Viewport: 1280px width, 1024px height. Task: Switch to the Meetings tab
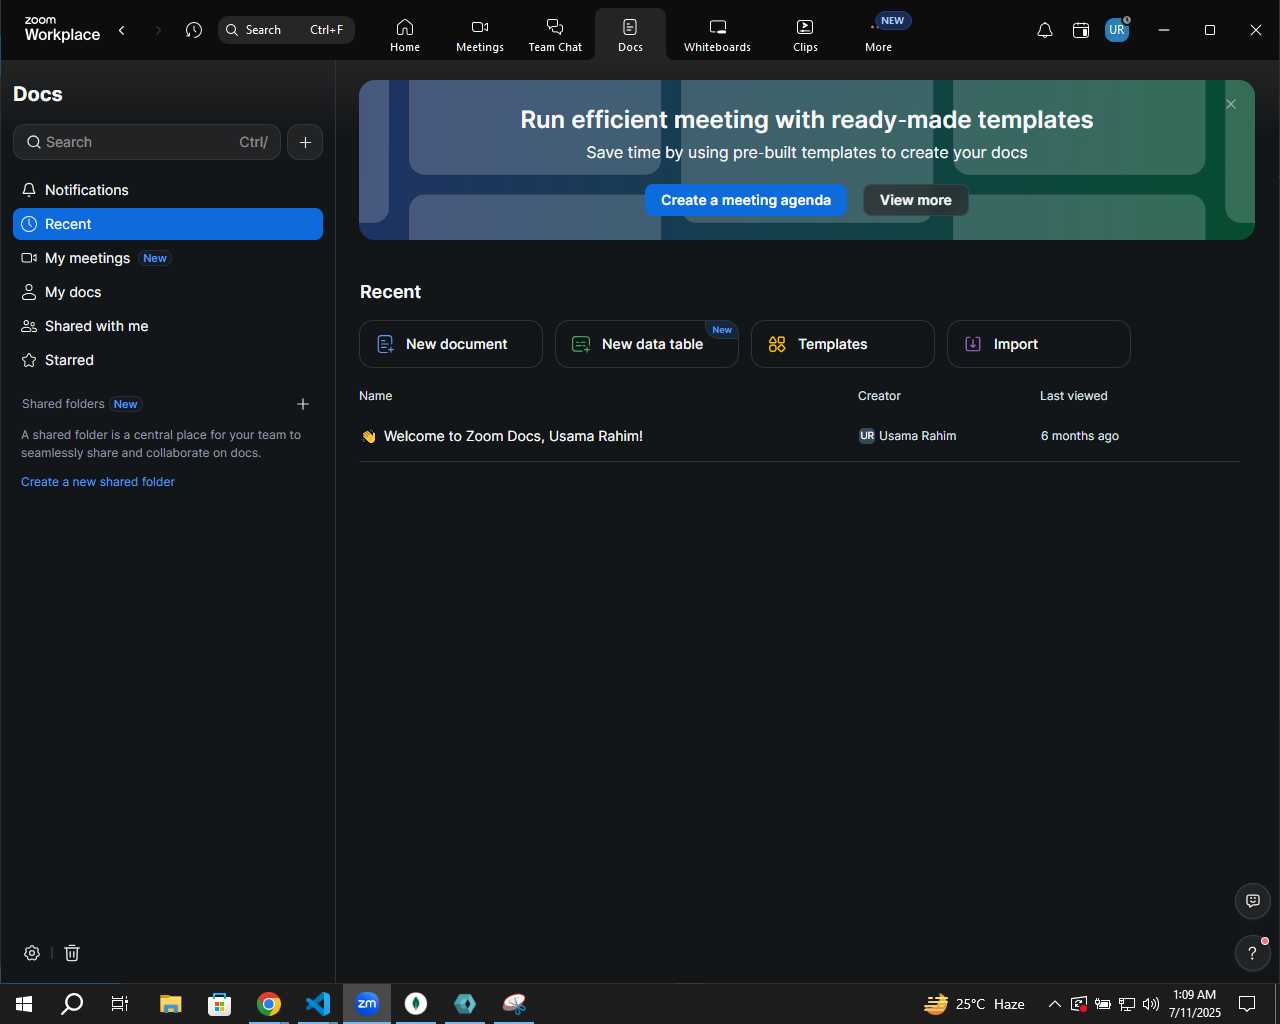(480, 35)
